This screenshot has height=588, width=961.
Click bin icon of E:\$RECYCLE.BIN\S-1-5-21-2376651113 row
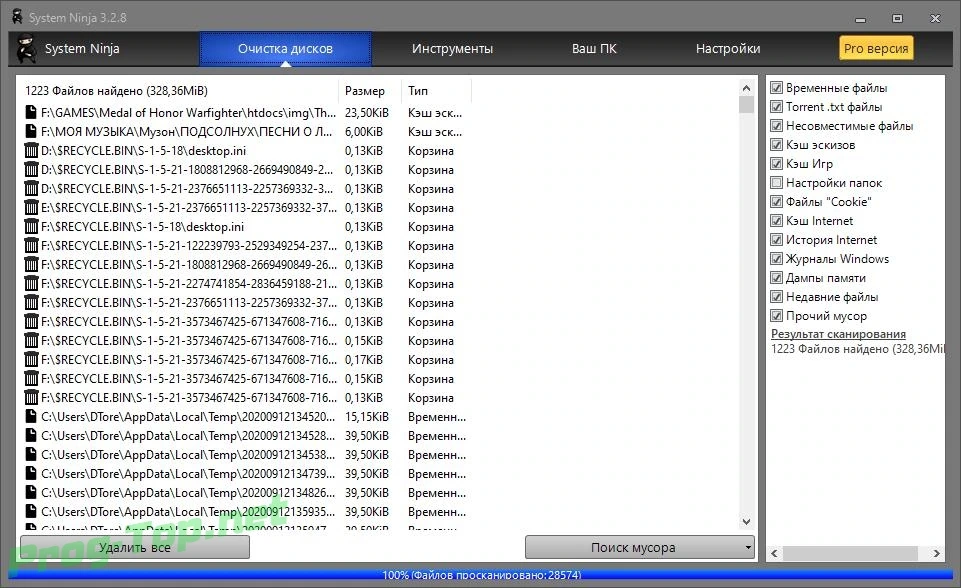pyautogui.click(x=31, y=207)
